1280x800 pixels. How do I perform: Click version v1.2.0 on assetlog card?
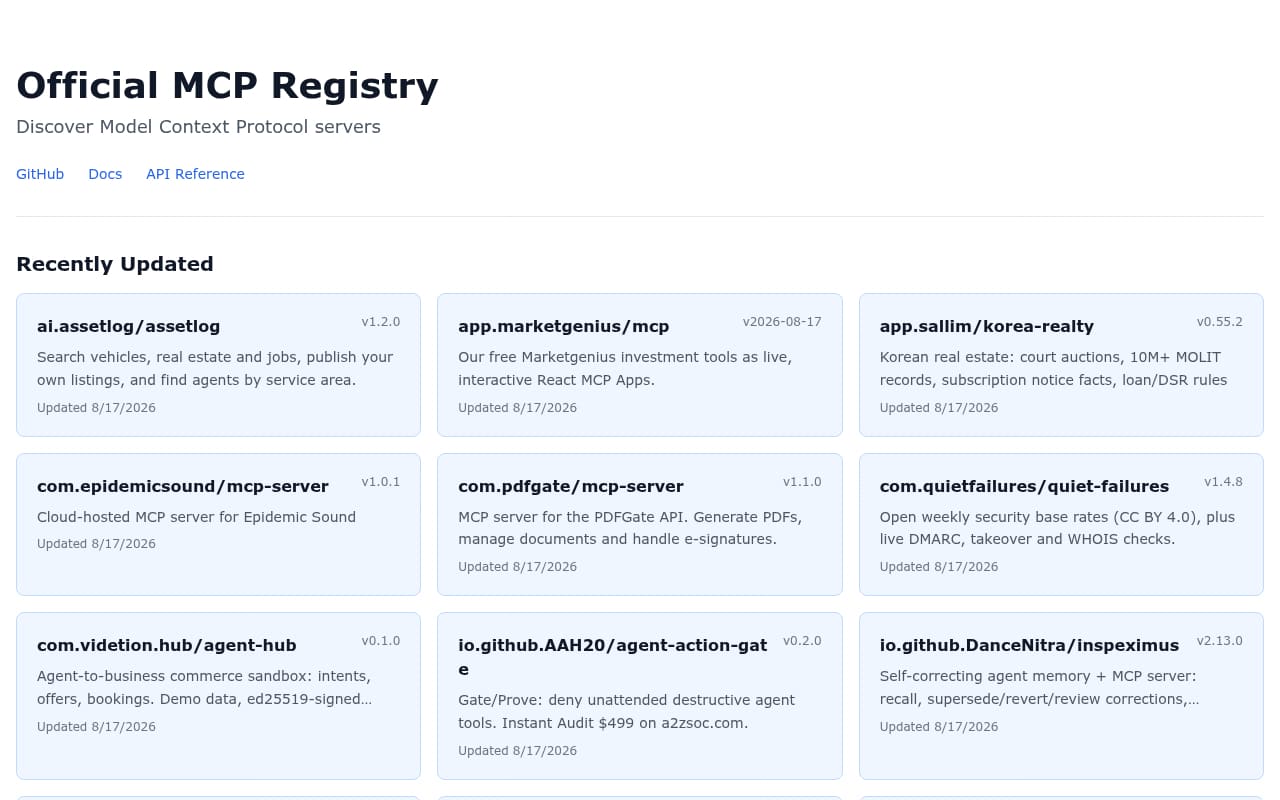click(381, 322)
